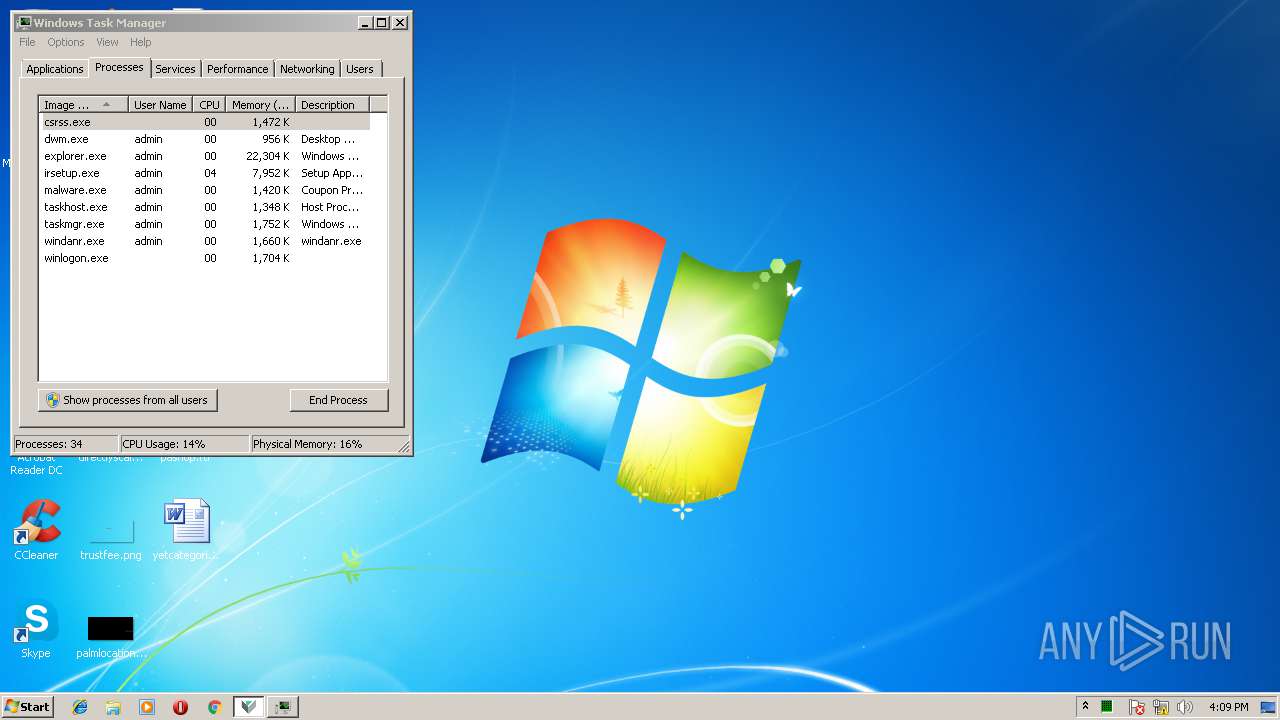Sort by Memory column header
The width and height of the screenshot is (1280, 720).
(260, 105)
